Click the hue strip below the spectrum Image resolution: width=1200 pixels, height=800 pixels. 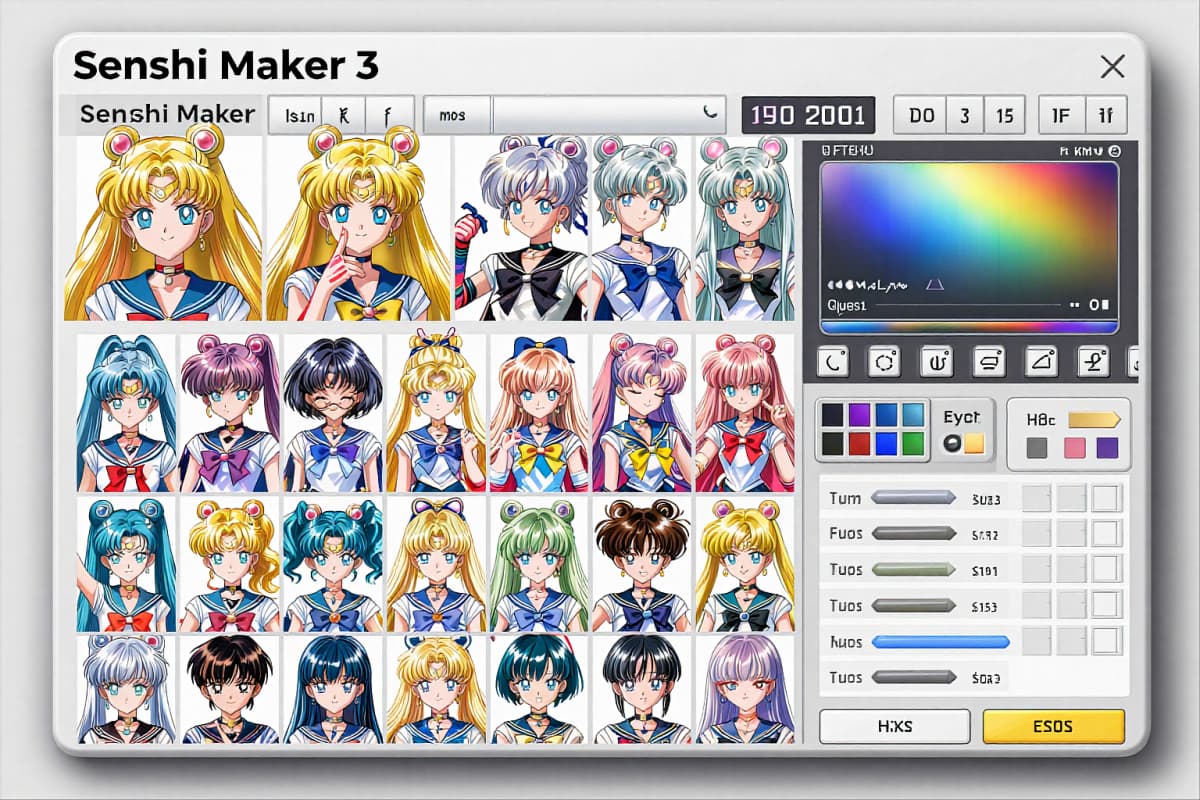click(x=968, y=326)
